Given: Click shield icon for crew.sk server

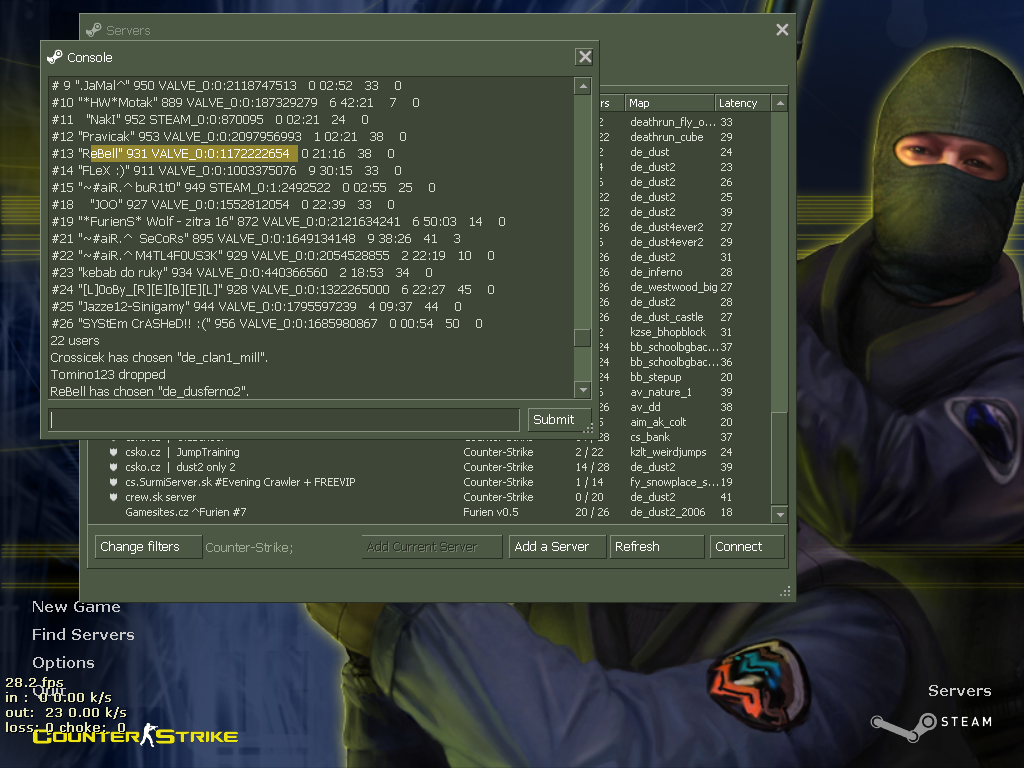Looking at the screenshot, I should tap(114, 497).
